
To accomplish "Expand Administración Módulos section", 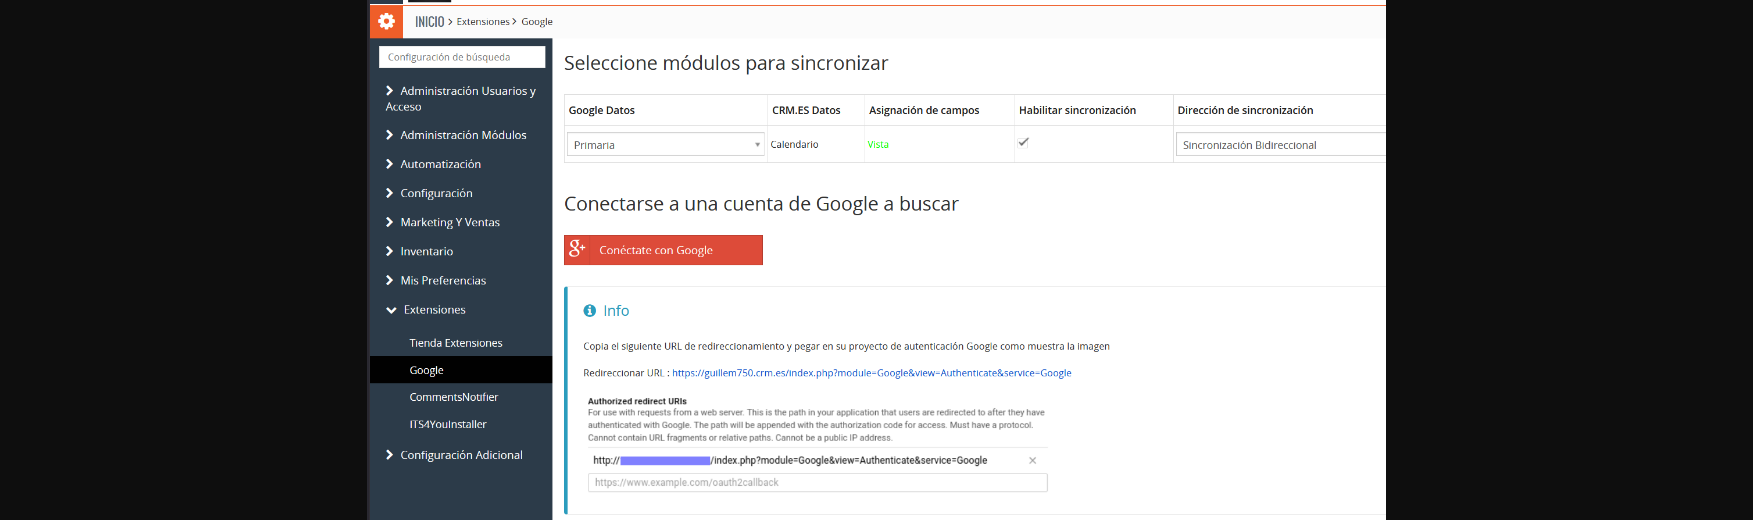I will 456,135.
